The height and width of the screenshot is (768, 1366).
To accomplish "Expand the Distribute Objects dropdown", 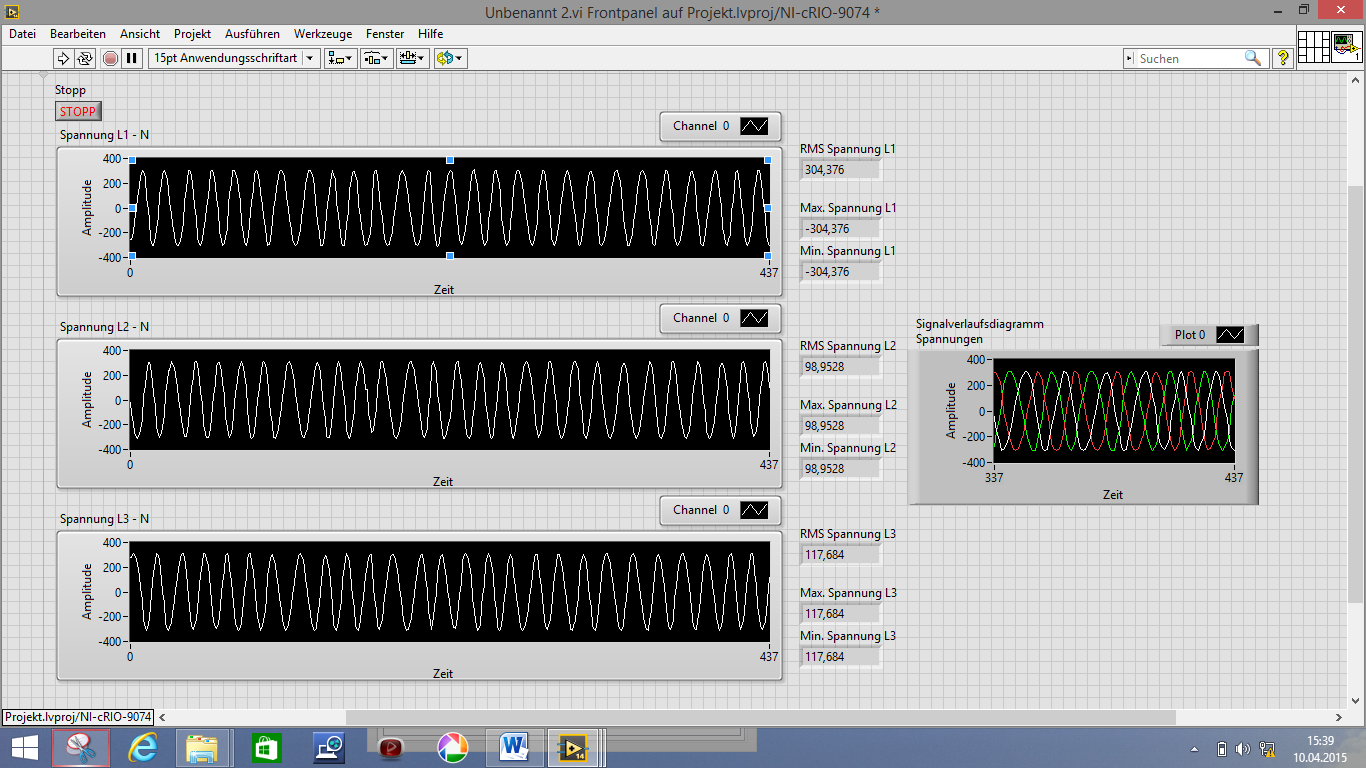I will click(377, 58).
